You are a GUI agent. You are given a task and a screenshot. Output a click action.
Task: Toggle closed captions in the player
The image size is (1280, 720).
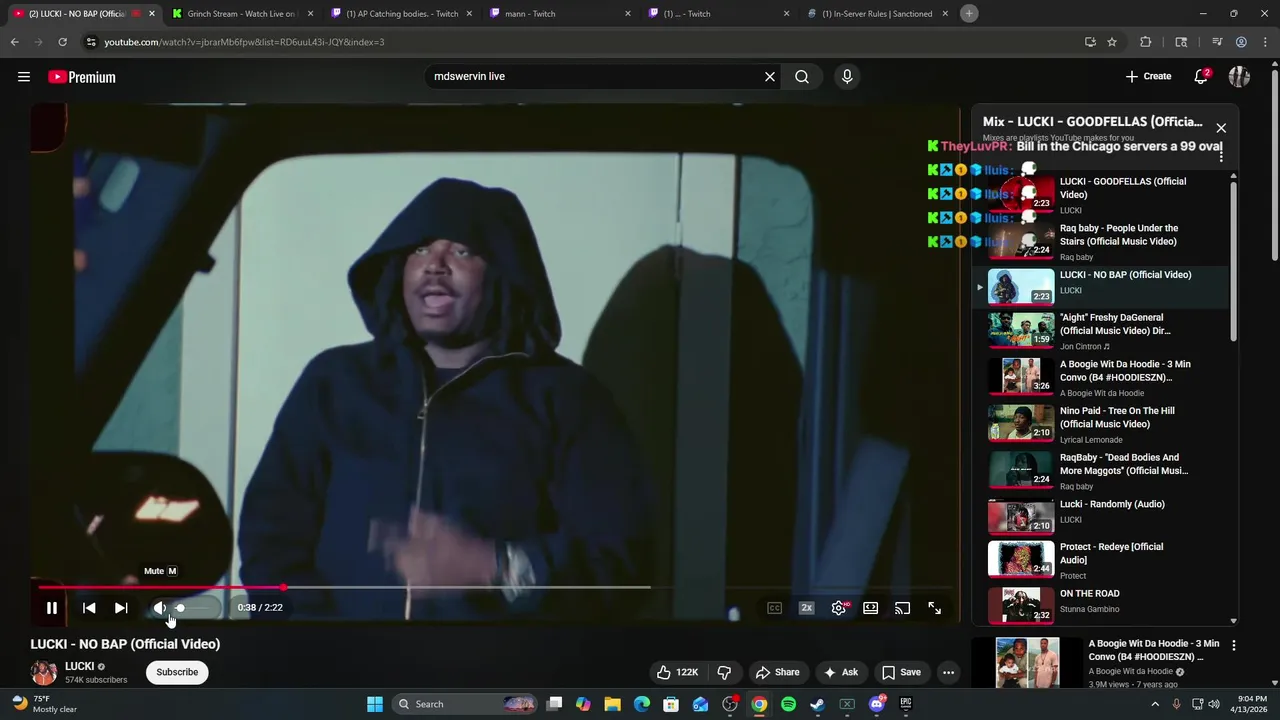(x=774, y=608)
